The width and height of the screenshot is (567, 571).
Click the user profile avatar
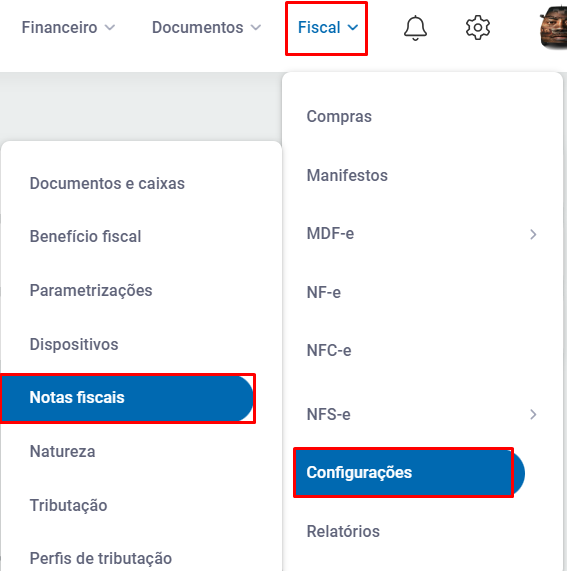pyautogui.click(x=554, y=28)
